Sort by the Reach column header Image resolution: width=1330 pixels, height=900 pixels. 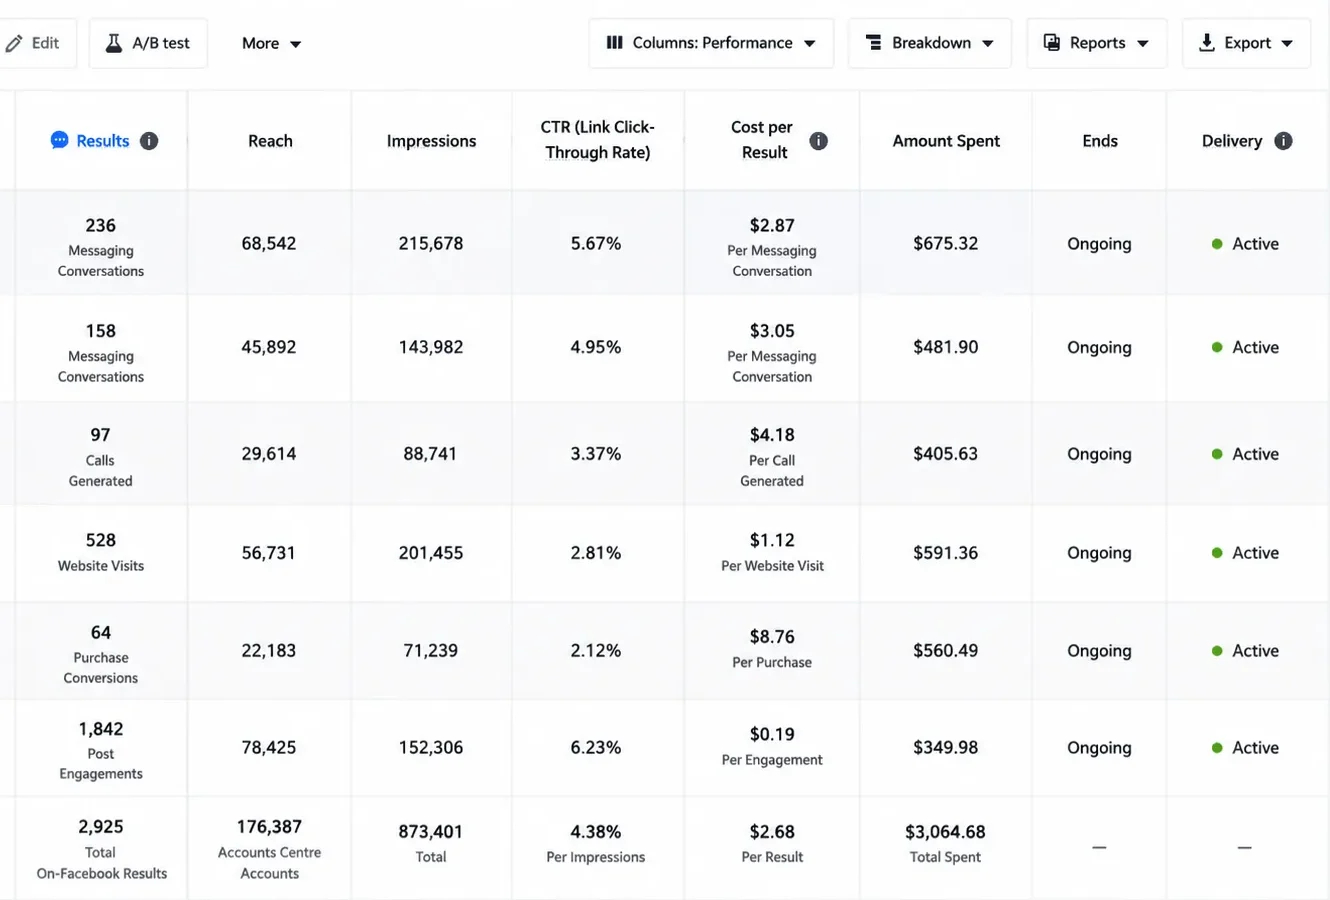[x=270, y=141]
